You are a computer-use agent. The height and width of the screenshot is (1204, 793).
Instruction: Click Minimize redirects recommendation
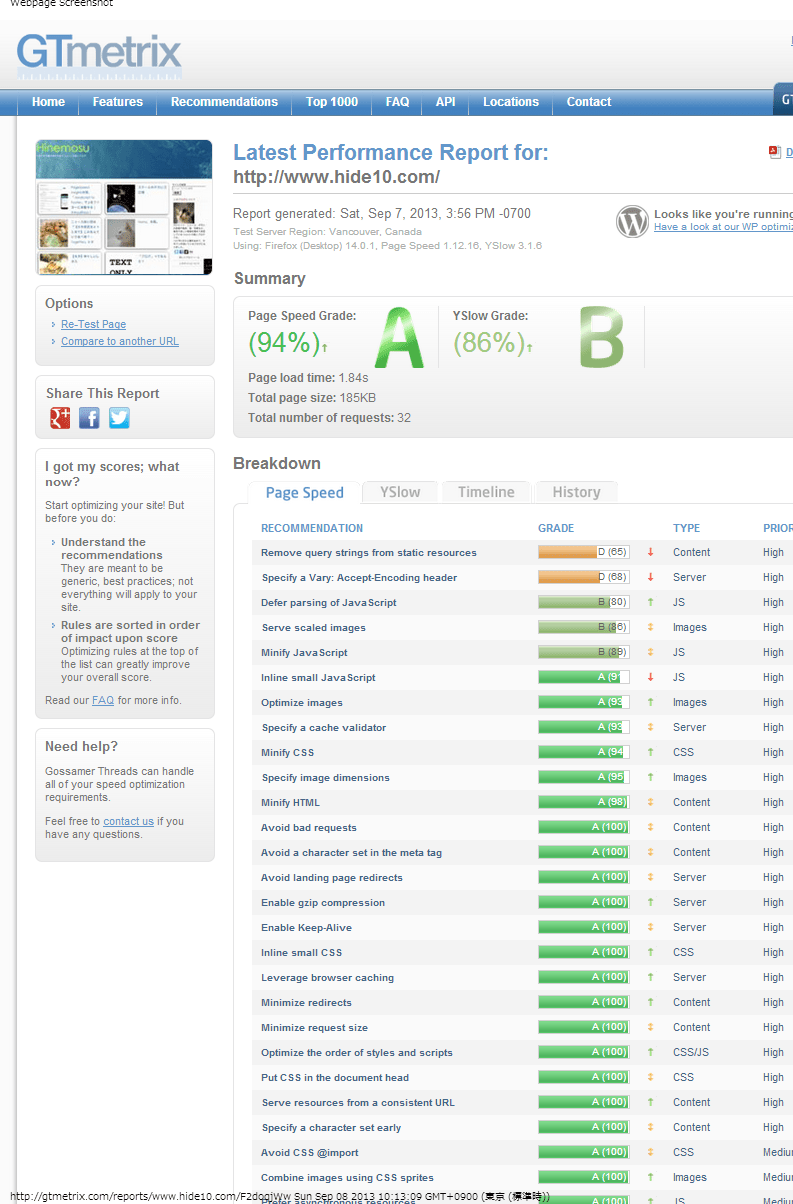[x=306, y=1002]
